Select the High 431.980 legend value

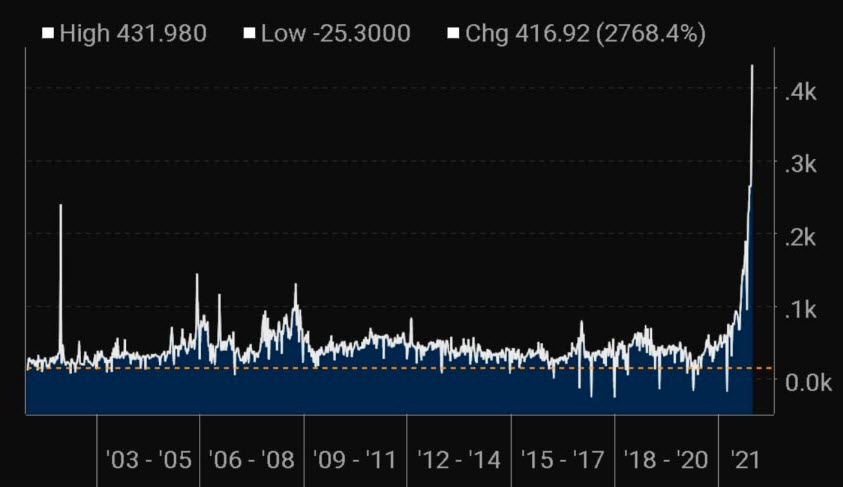[132, 34]
